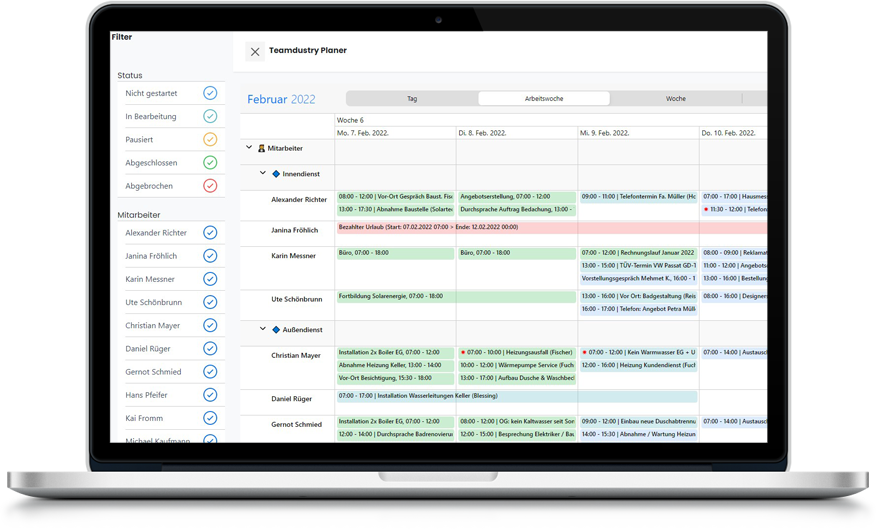This screenshot has height=529, width=876.
Task: Select the Mo. 7. Feb. 2022 column header
Action: point(396,133)
